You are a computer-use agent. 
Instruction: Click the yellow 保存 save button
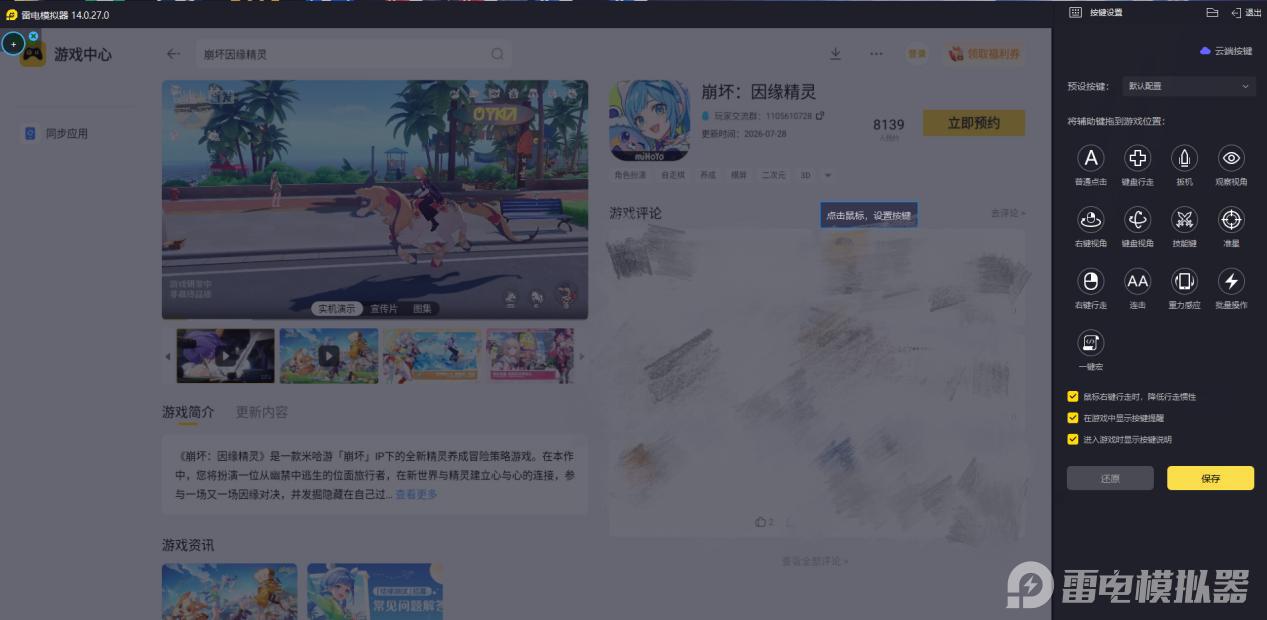1210,478
